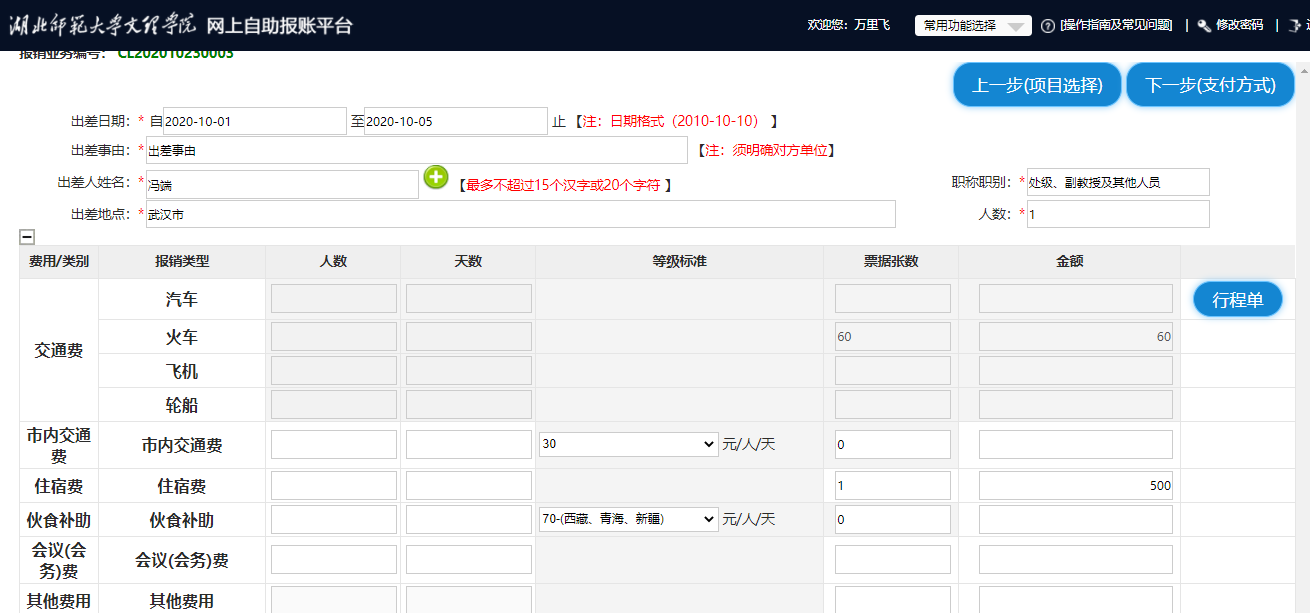Open 操作指南及常见问题 link
This screenshot has height=613, width=1310.
point(1116,26)
